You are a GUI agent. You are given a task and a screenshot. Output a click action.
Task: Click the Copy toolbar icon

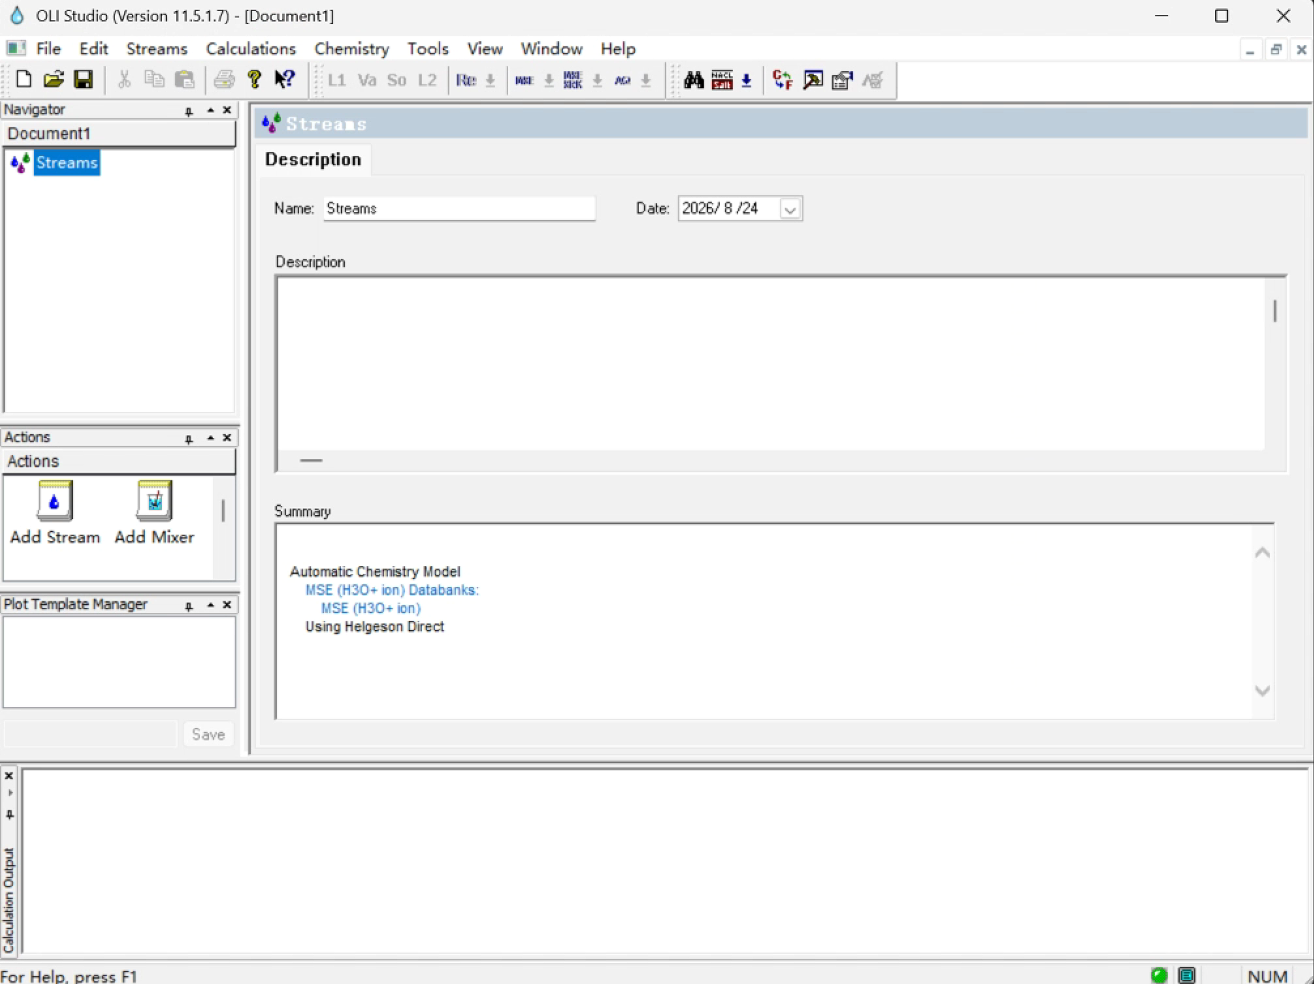click(154, 80)
